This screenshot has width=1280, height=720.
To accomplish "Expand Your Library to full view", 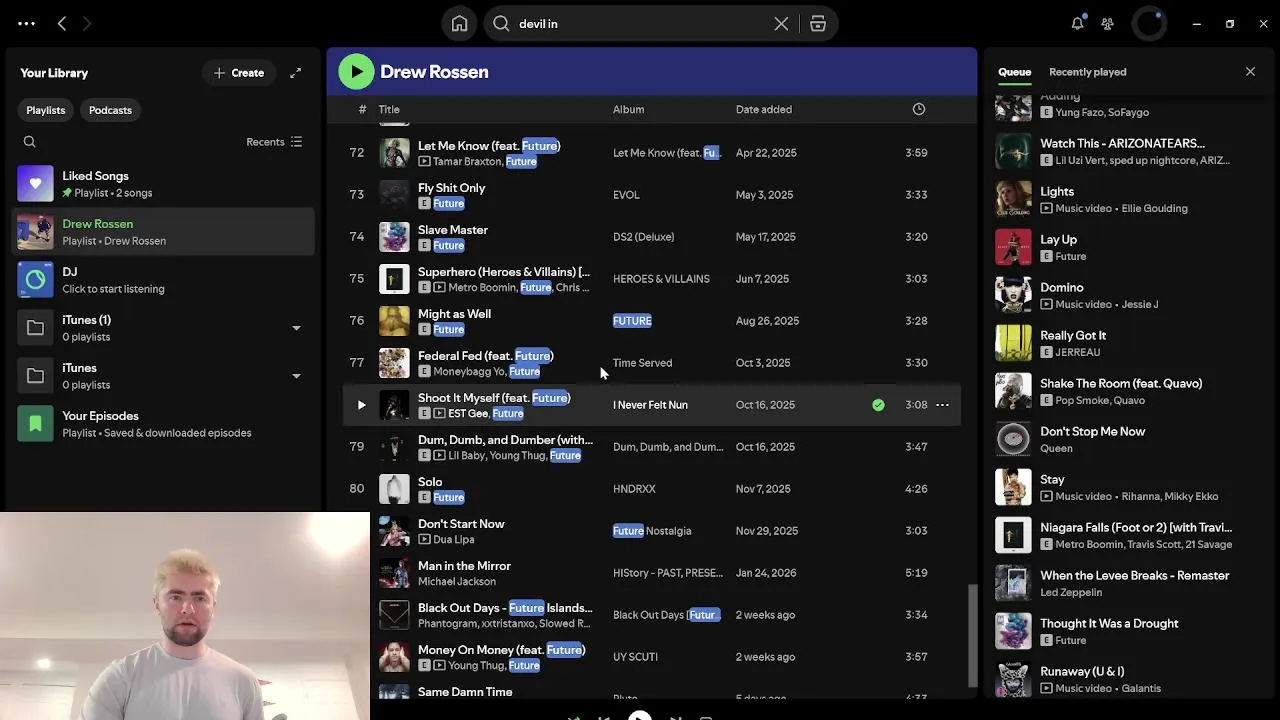I will tap(296, 73).
